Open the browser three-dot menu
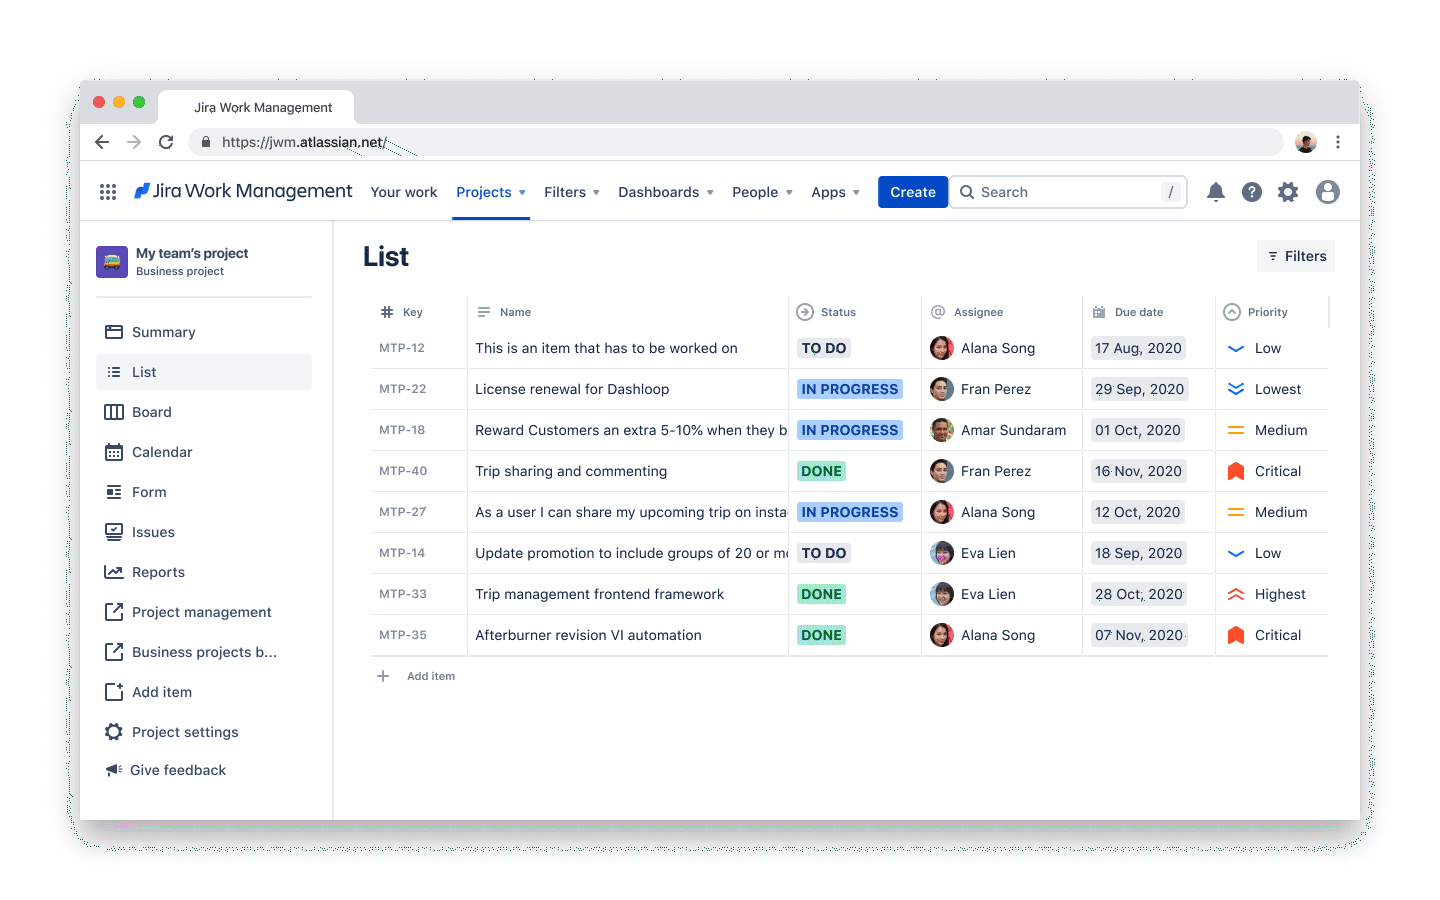Screen dimensions: 1440x900 point(1338,142)
